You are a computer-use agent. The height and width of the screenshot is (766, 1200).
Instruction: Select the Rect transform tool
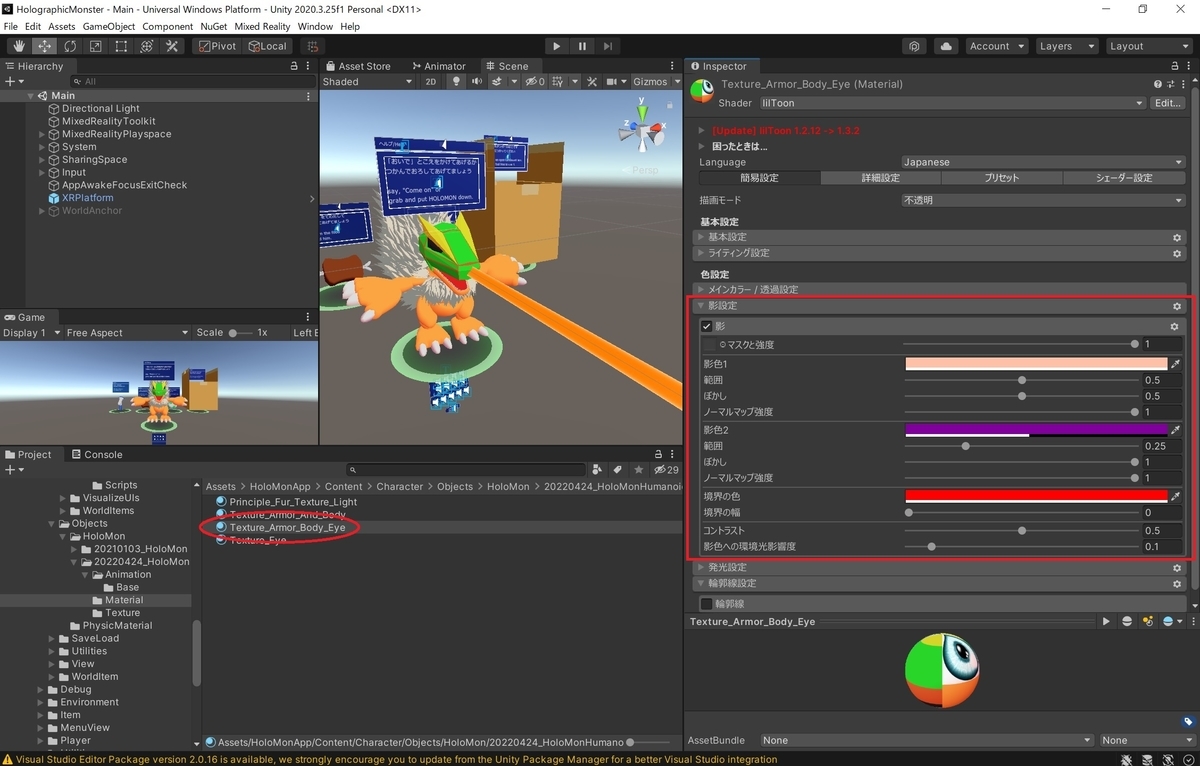[121, 46]
